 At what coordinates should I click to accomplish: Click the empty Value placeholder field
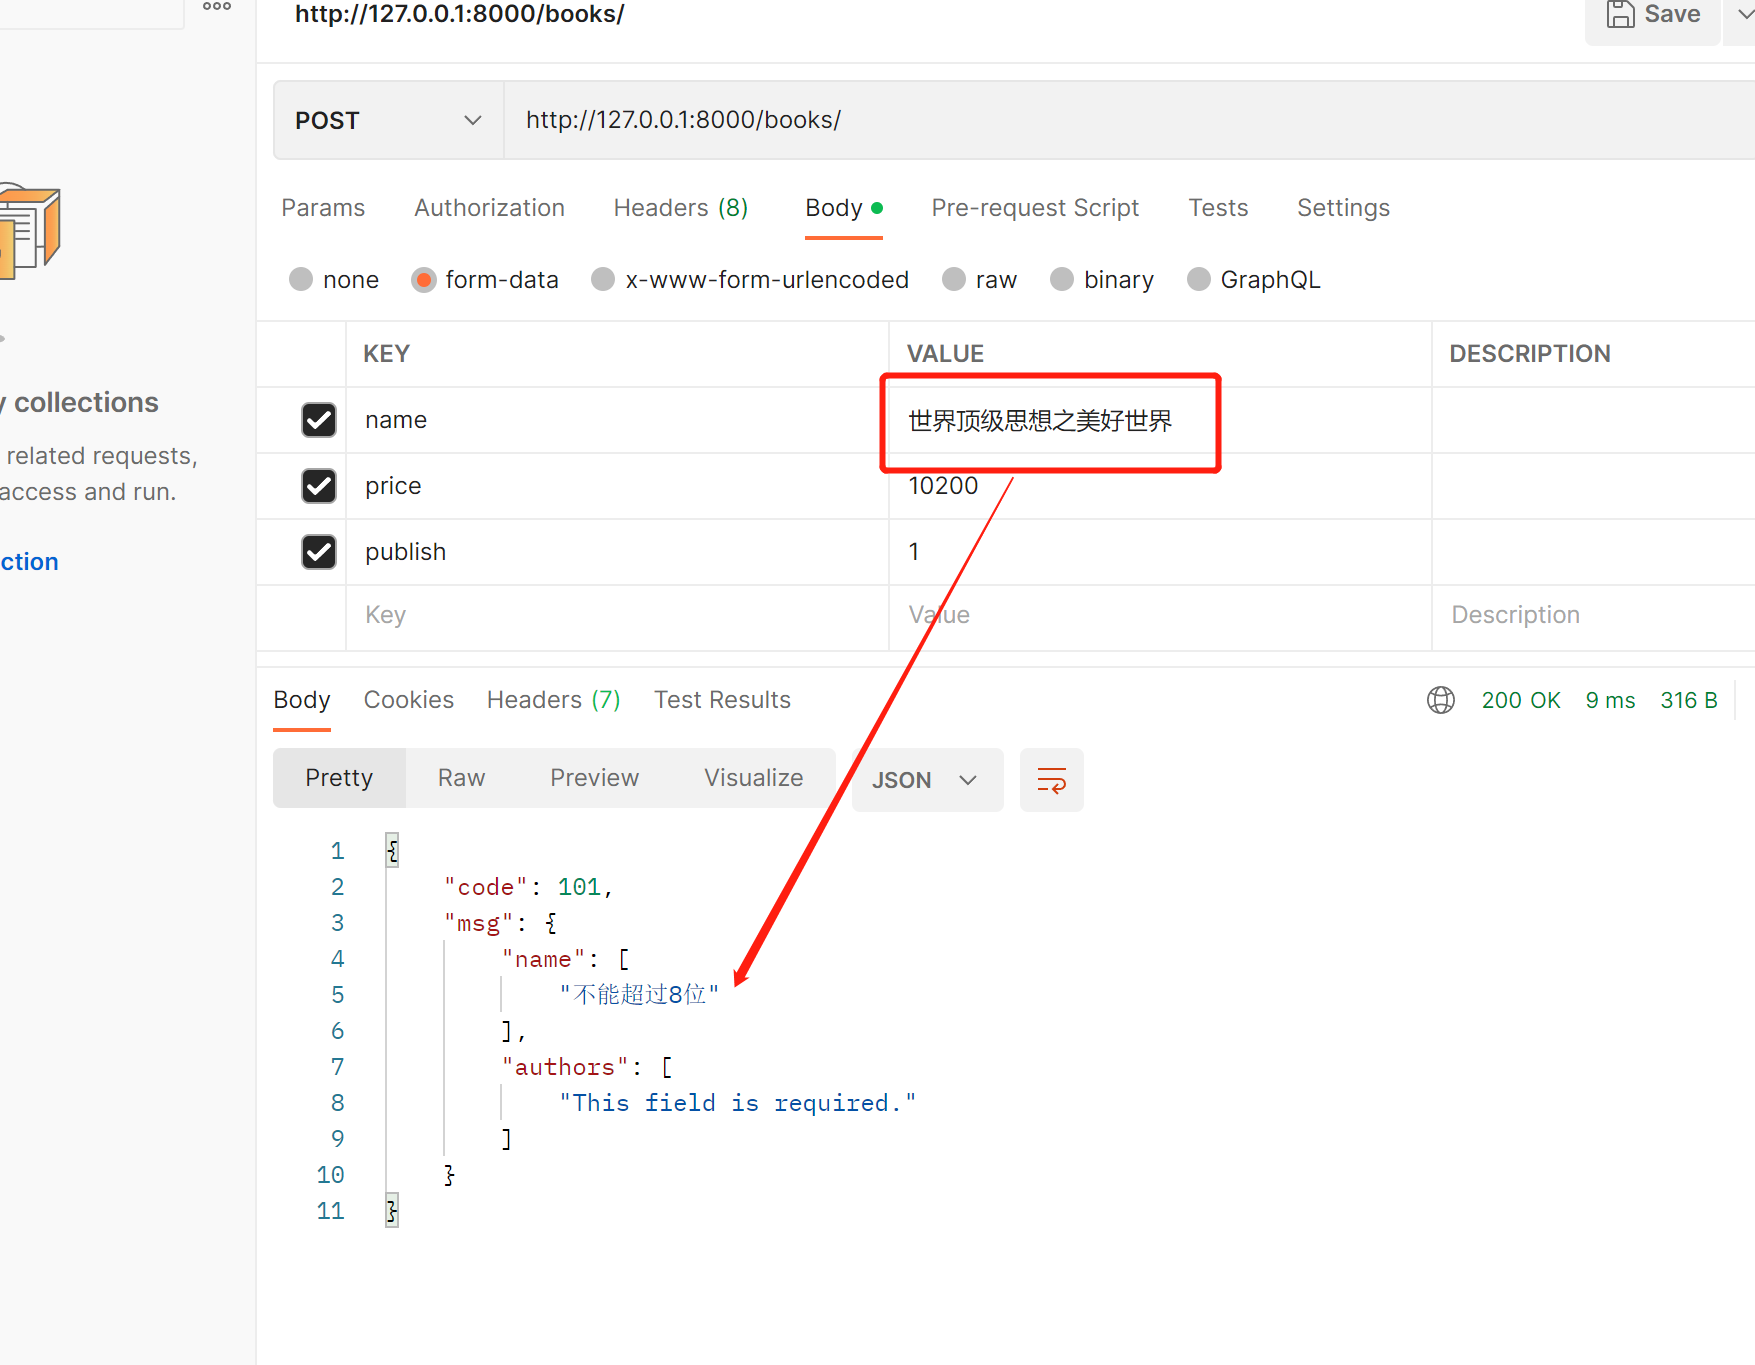click(x=1160, y=615)
